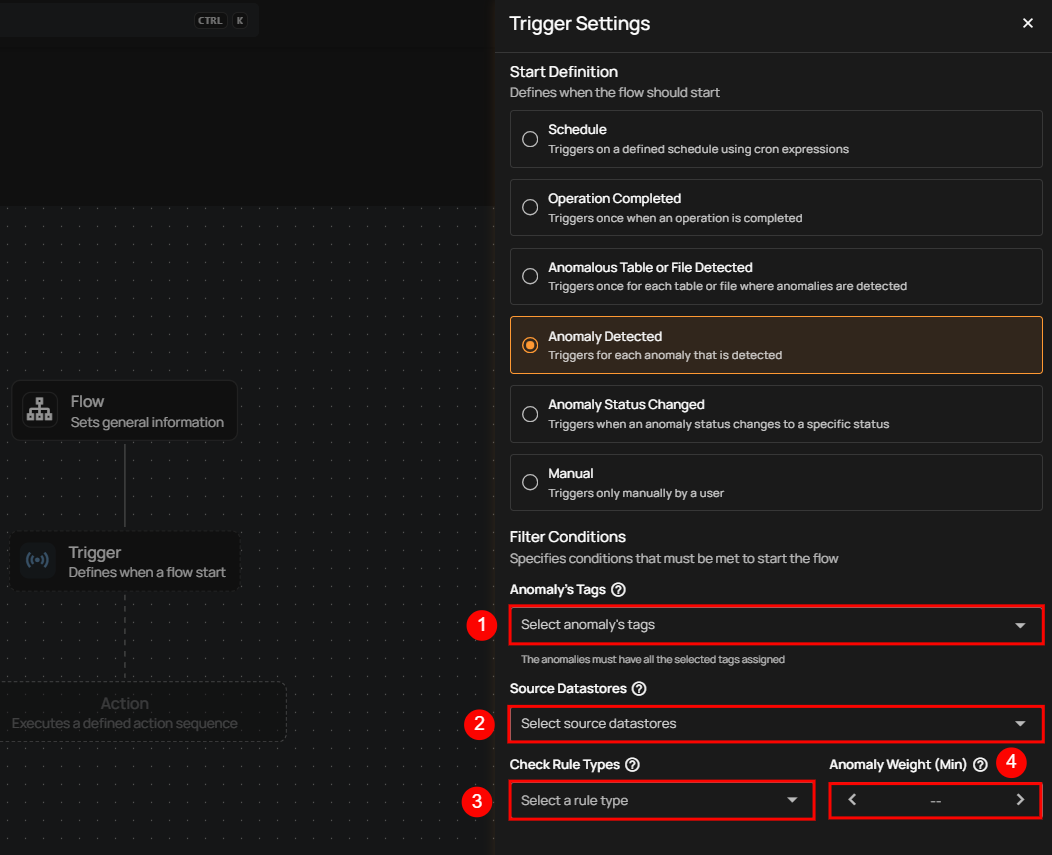The width and height of the screenshot is (1052, 855).
Task: Click the Action placeholder node
Action: click(125, 712)
